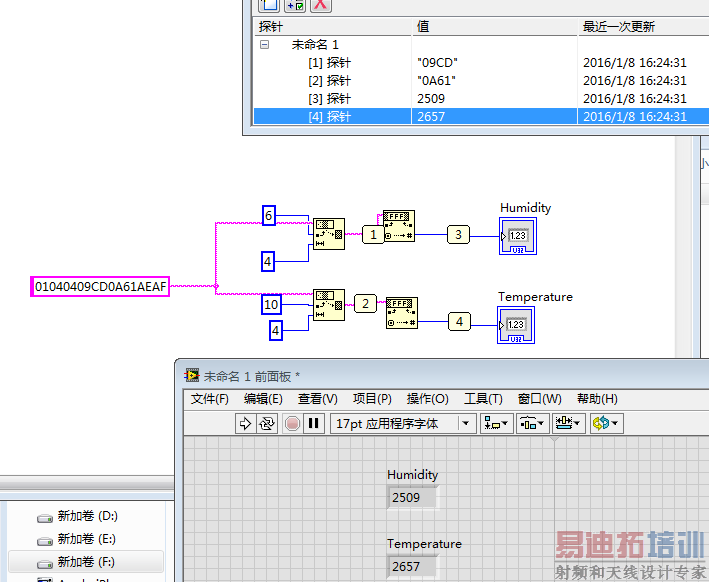Open the Resize Objects dropdown

568,424
